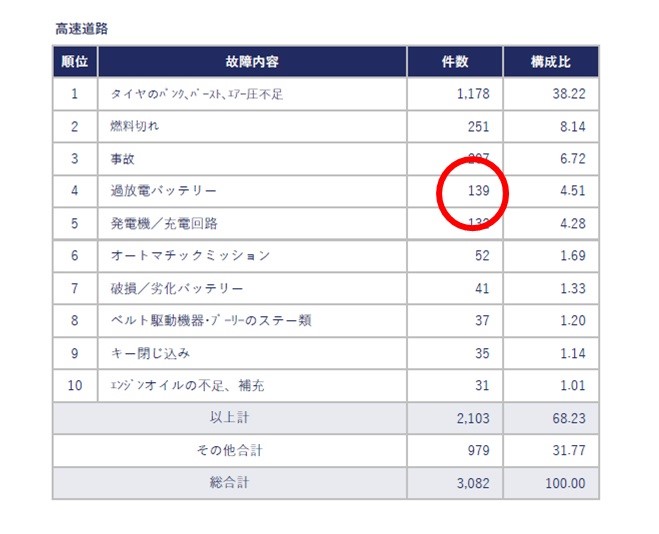The height and width of the screenshot is (534, 659).
Task: Click the 過放電バッテリー cell
Action: pyautogui.click(x=163, y=191)
